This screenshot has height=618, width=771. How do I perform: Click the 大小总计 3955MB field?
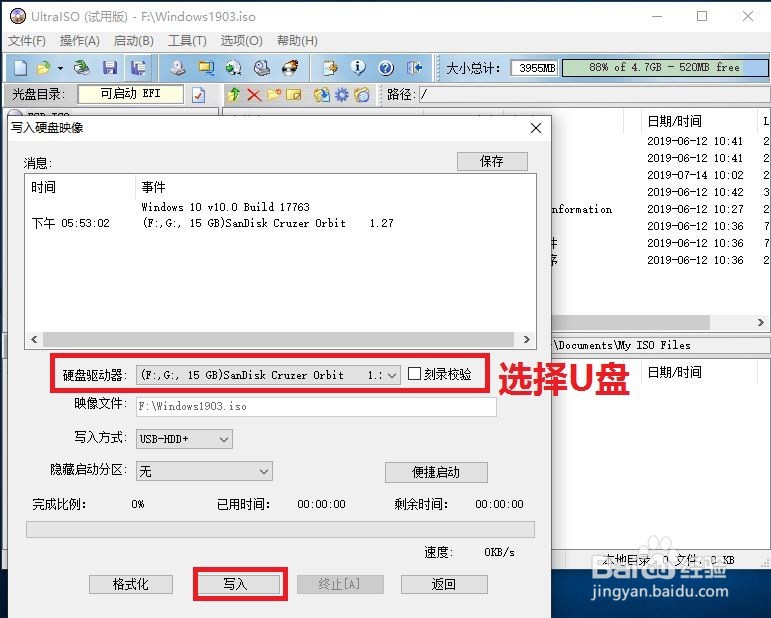tap(534, 68)
